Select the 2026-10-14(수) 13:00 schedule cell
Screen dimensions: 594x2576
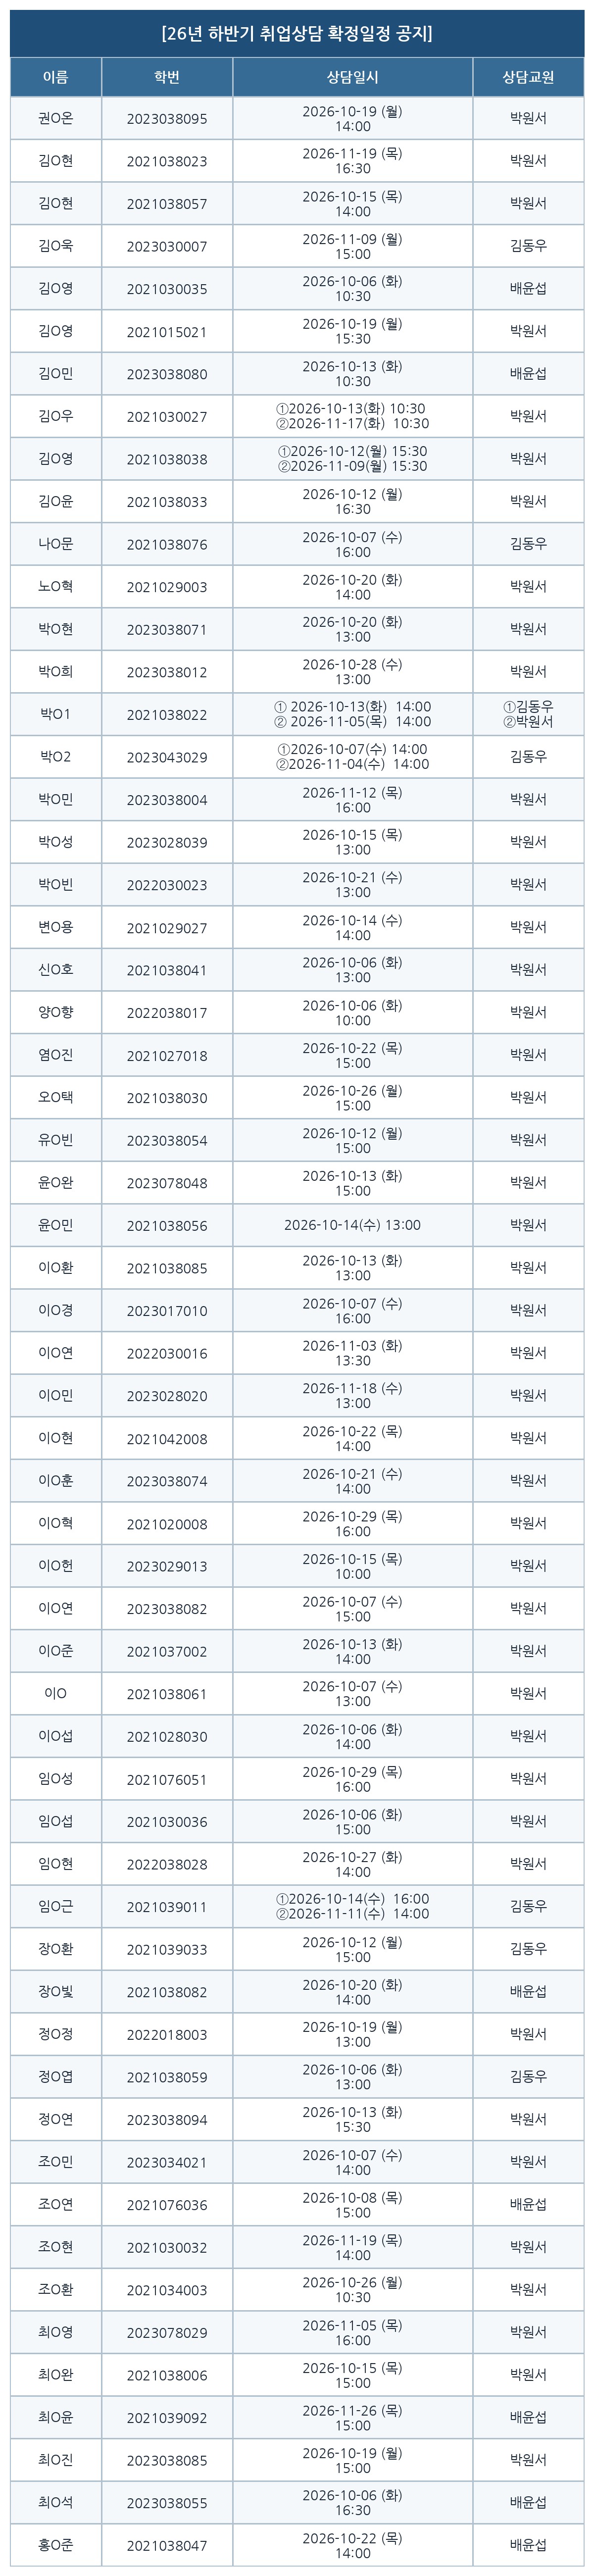(353, 1225)
